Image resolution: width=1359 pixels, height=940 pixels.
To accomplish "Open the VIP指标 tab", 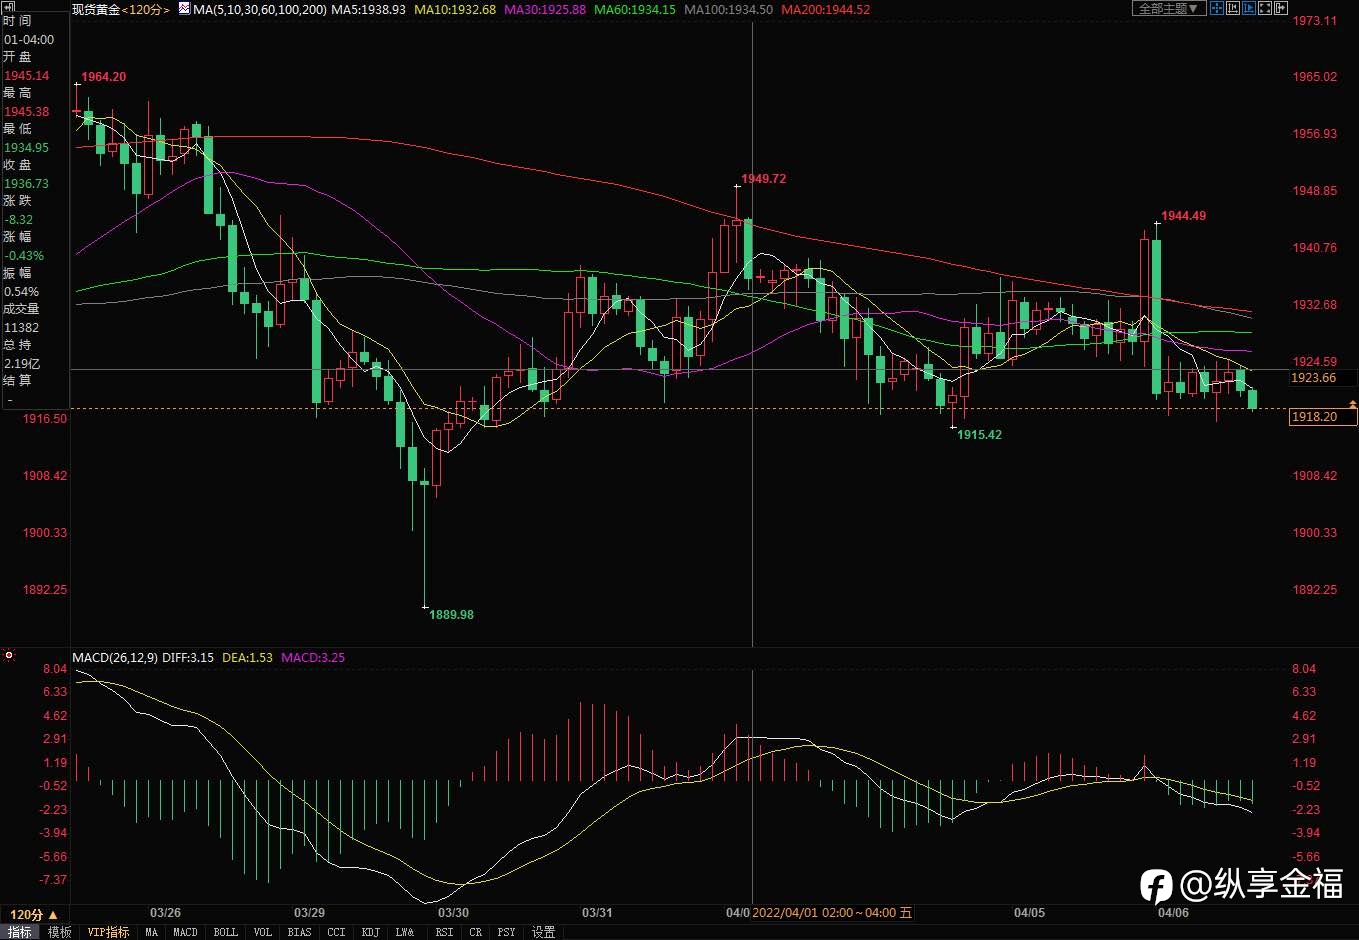I will coord(108,932).
